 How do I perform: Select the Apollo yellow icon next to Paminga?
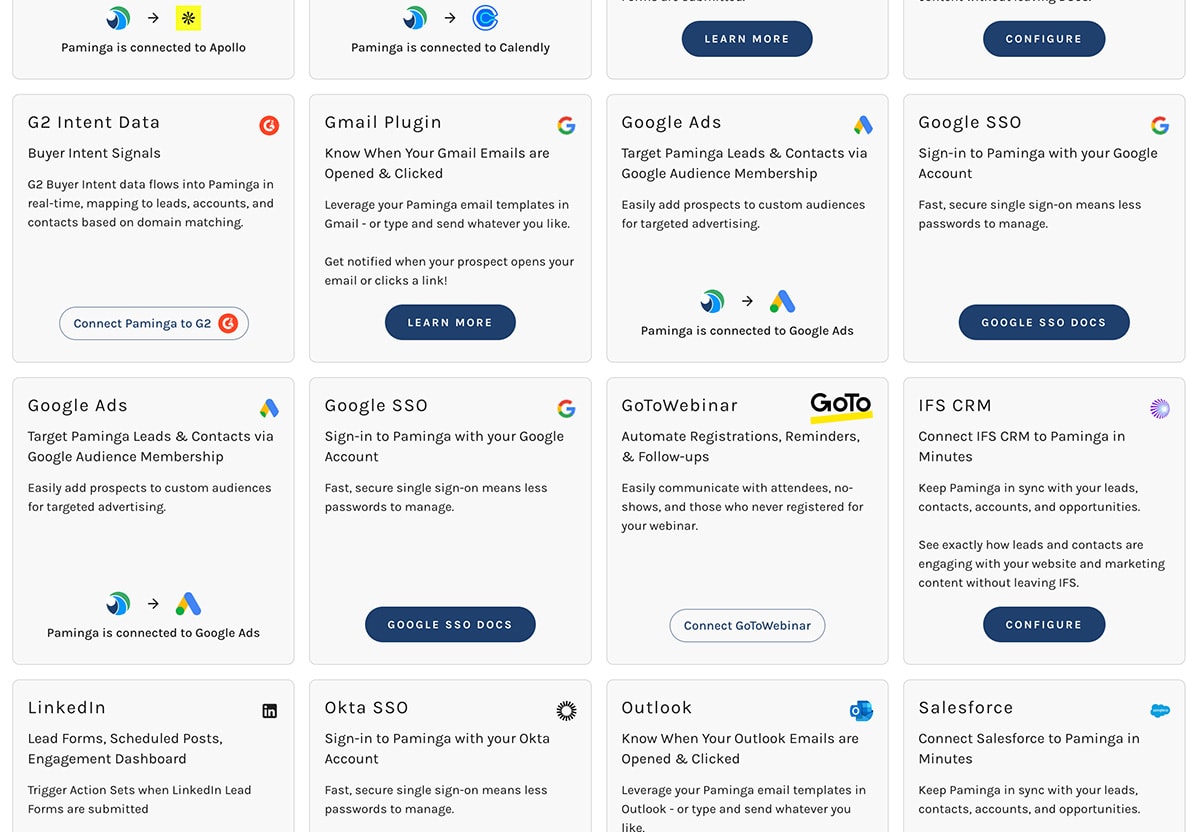188,18
